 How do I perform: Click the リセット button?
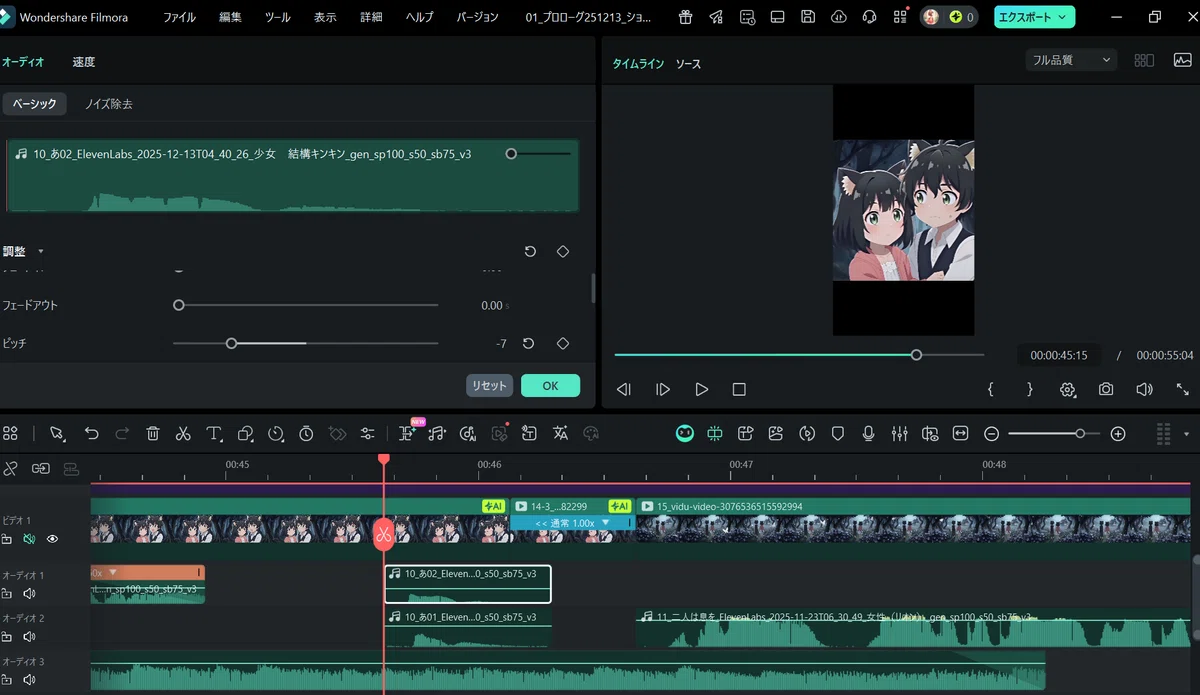tap(489, 385)
